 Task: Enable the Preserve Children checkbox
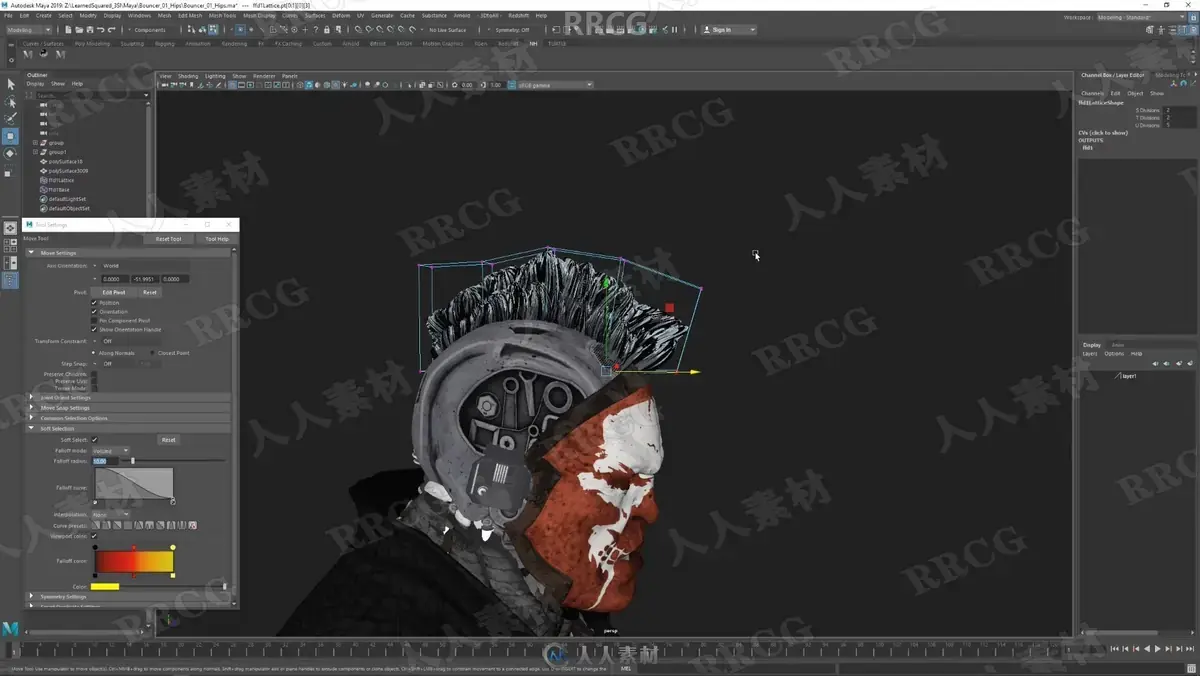[95, 374]
